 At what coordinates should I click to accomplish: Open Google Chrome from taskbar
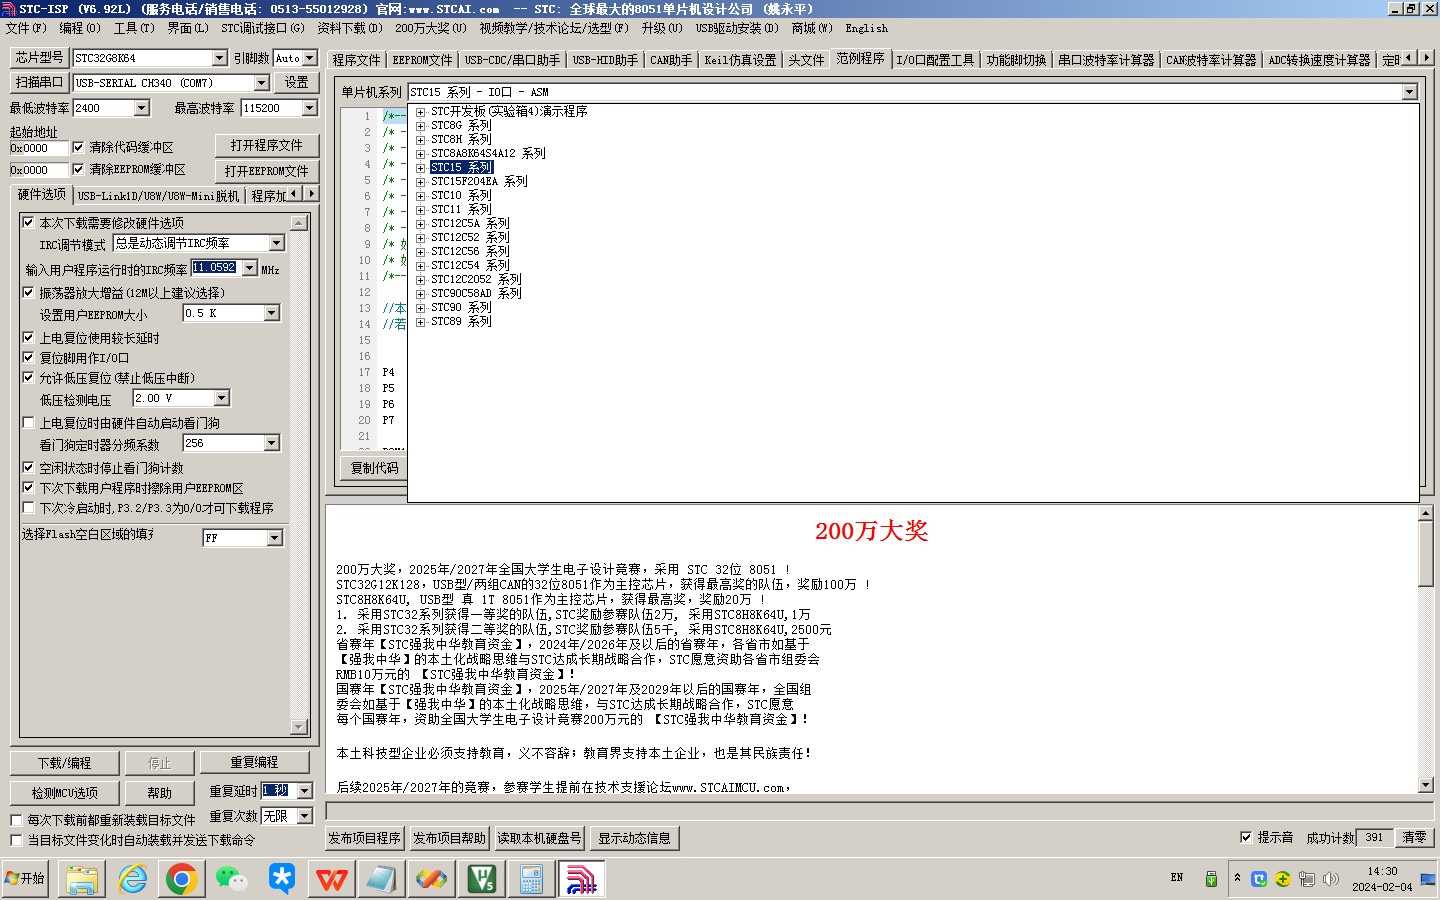coord(181,879)
